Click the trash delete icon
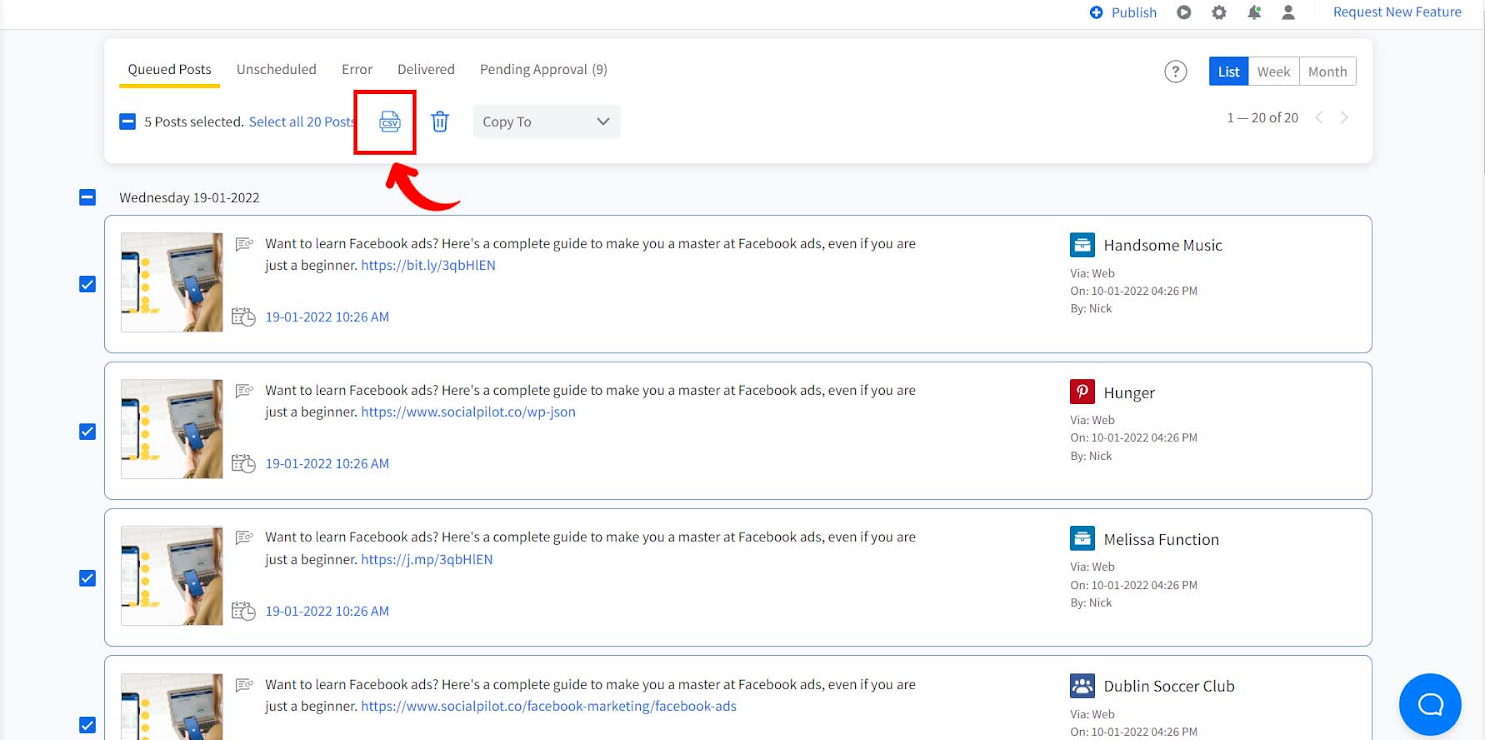 point(440,122)
